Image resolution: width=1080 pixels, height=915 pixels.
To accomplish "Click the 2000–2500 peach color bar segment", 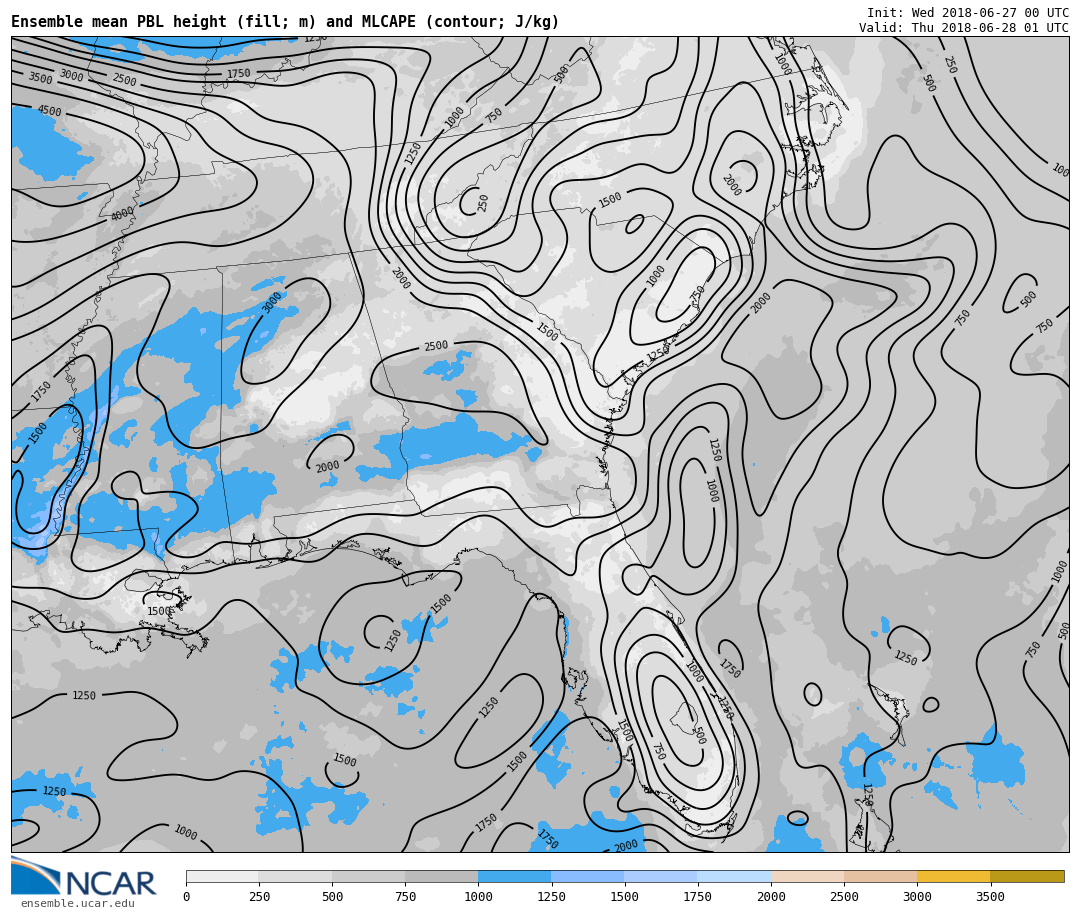I will 807,876.
